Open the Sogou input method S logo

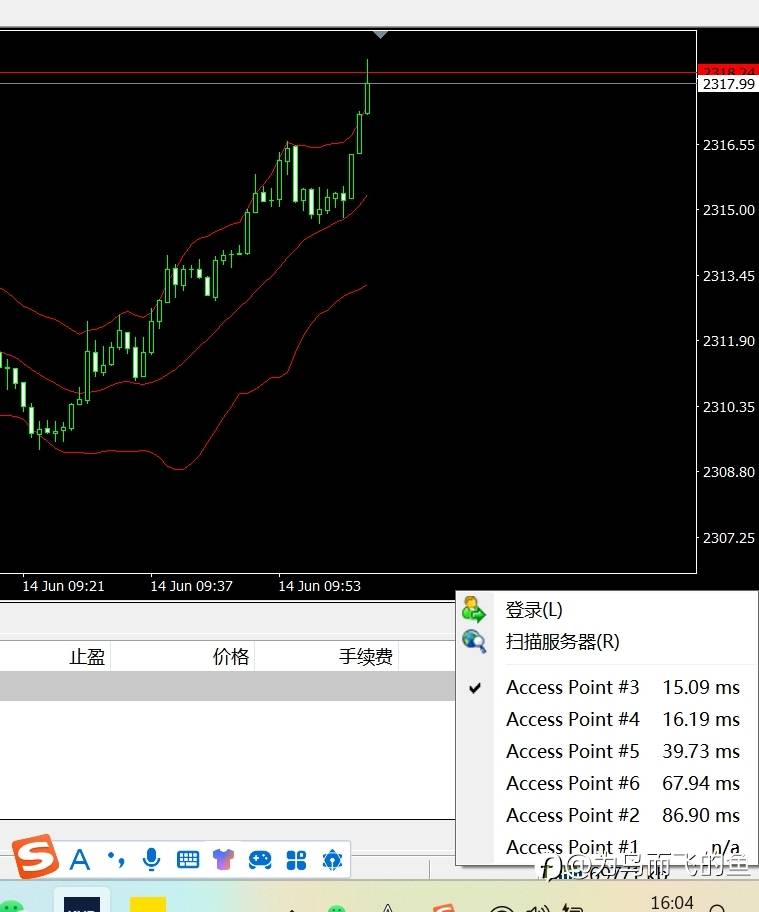(35, 856)
